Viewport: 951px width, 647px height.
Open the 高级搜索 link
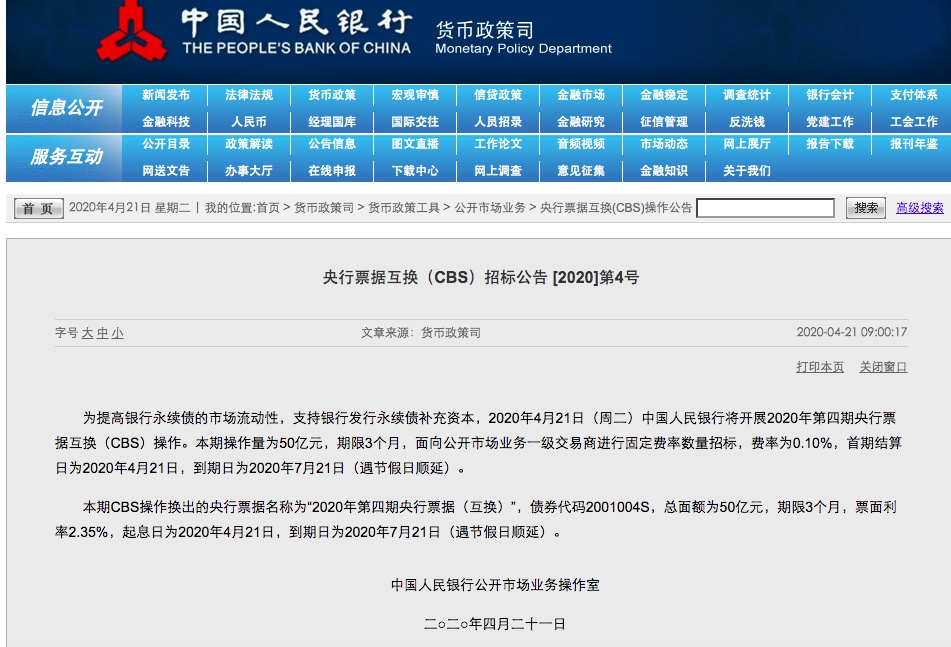pos(919,208)
